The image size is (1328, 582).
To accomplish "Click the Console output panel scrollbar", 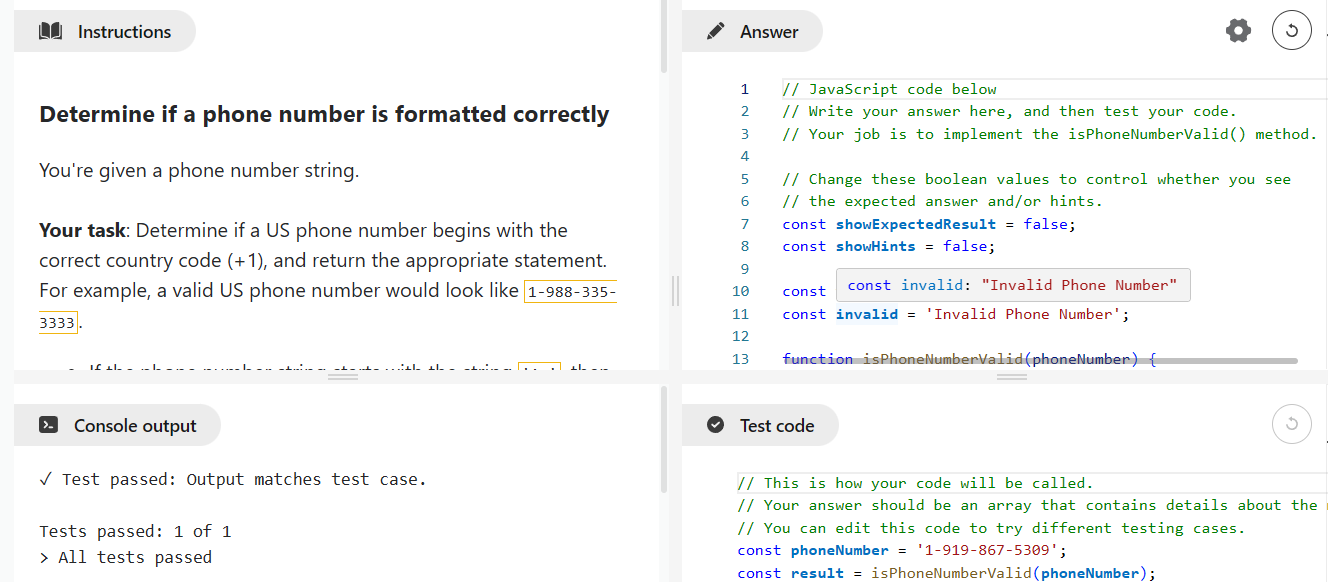I will coord(664,440).
